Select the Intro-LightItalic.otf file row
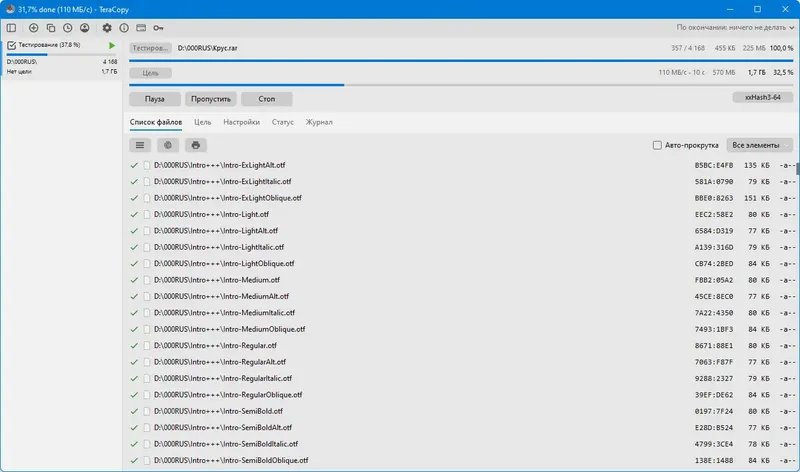Image resolution: width=800 pixels, height=472 pixels. [461, 247]
